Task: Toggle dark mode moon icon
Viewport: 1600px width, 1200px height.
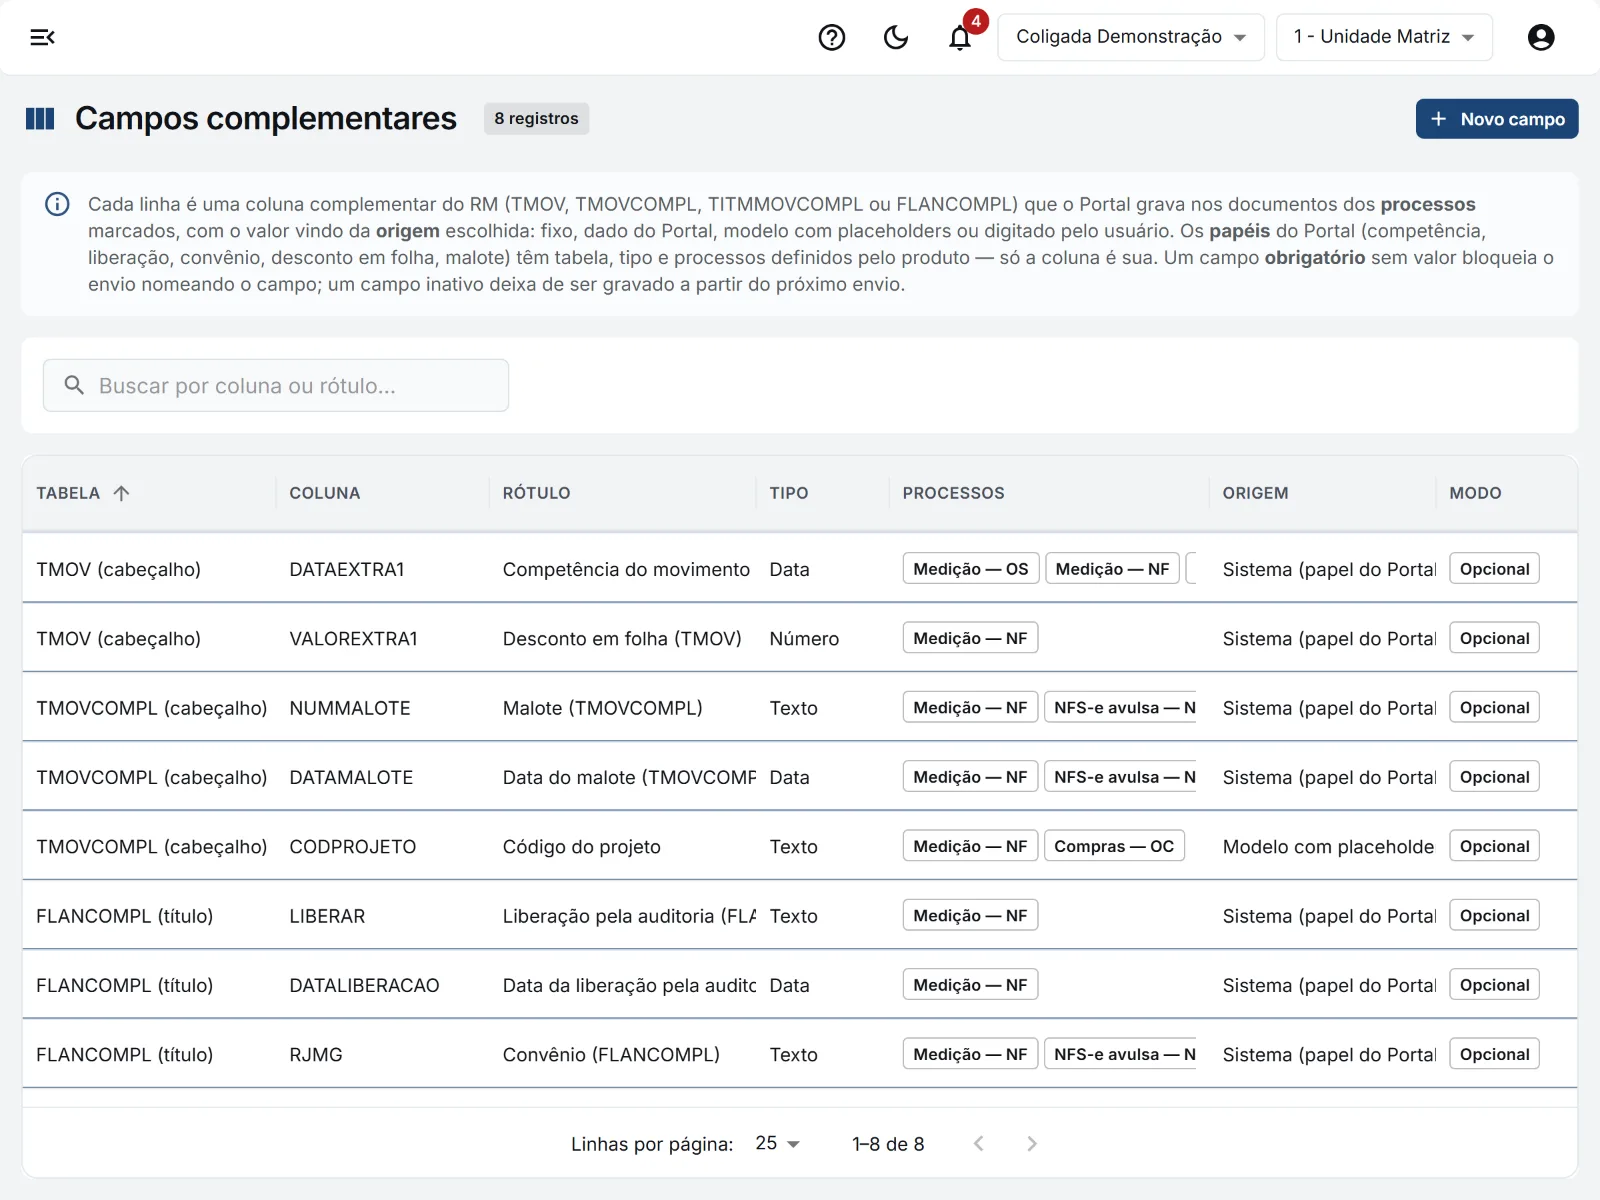Action: [896, 37]
